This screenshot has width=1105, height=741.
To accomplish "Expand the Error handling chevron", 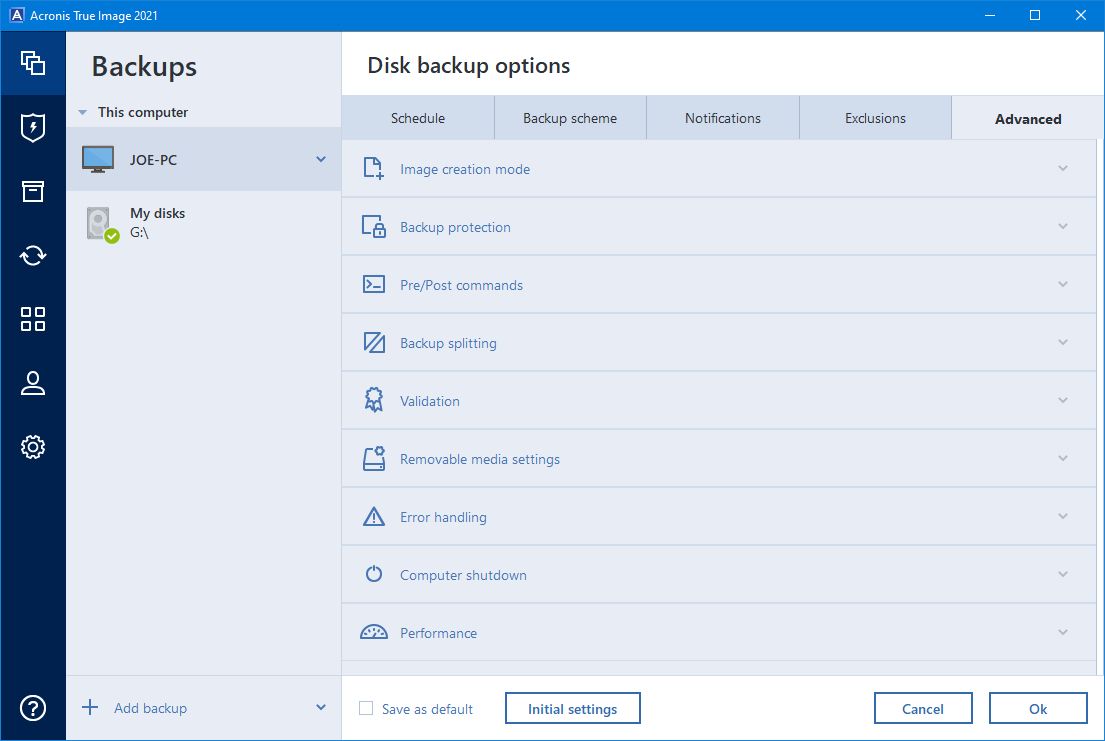I will [x=1063, y=516].
